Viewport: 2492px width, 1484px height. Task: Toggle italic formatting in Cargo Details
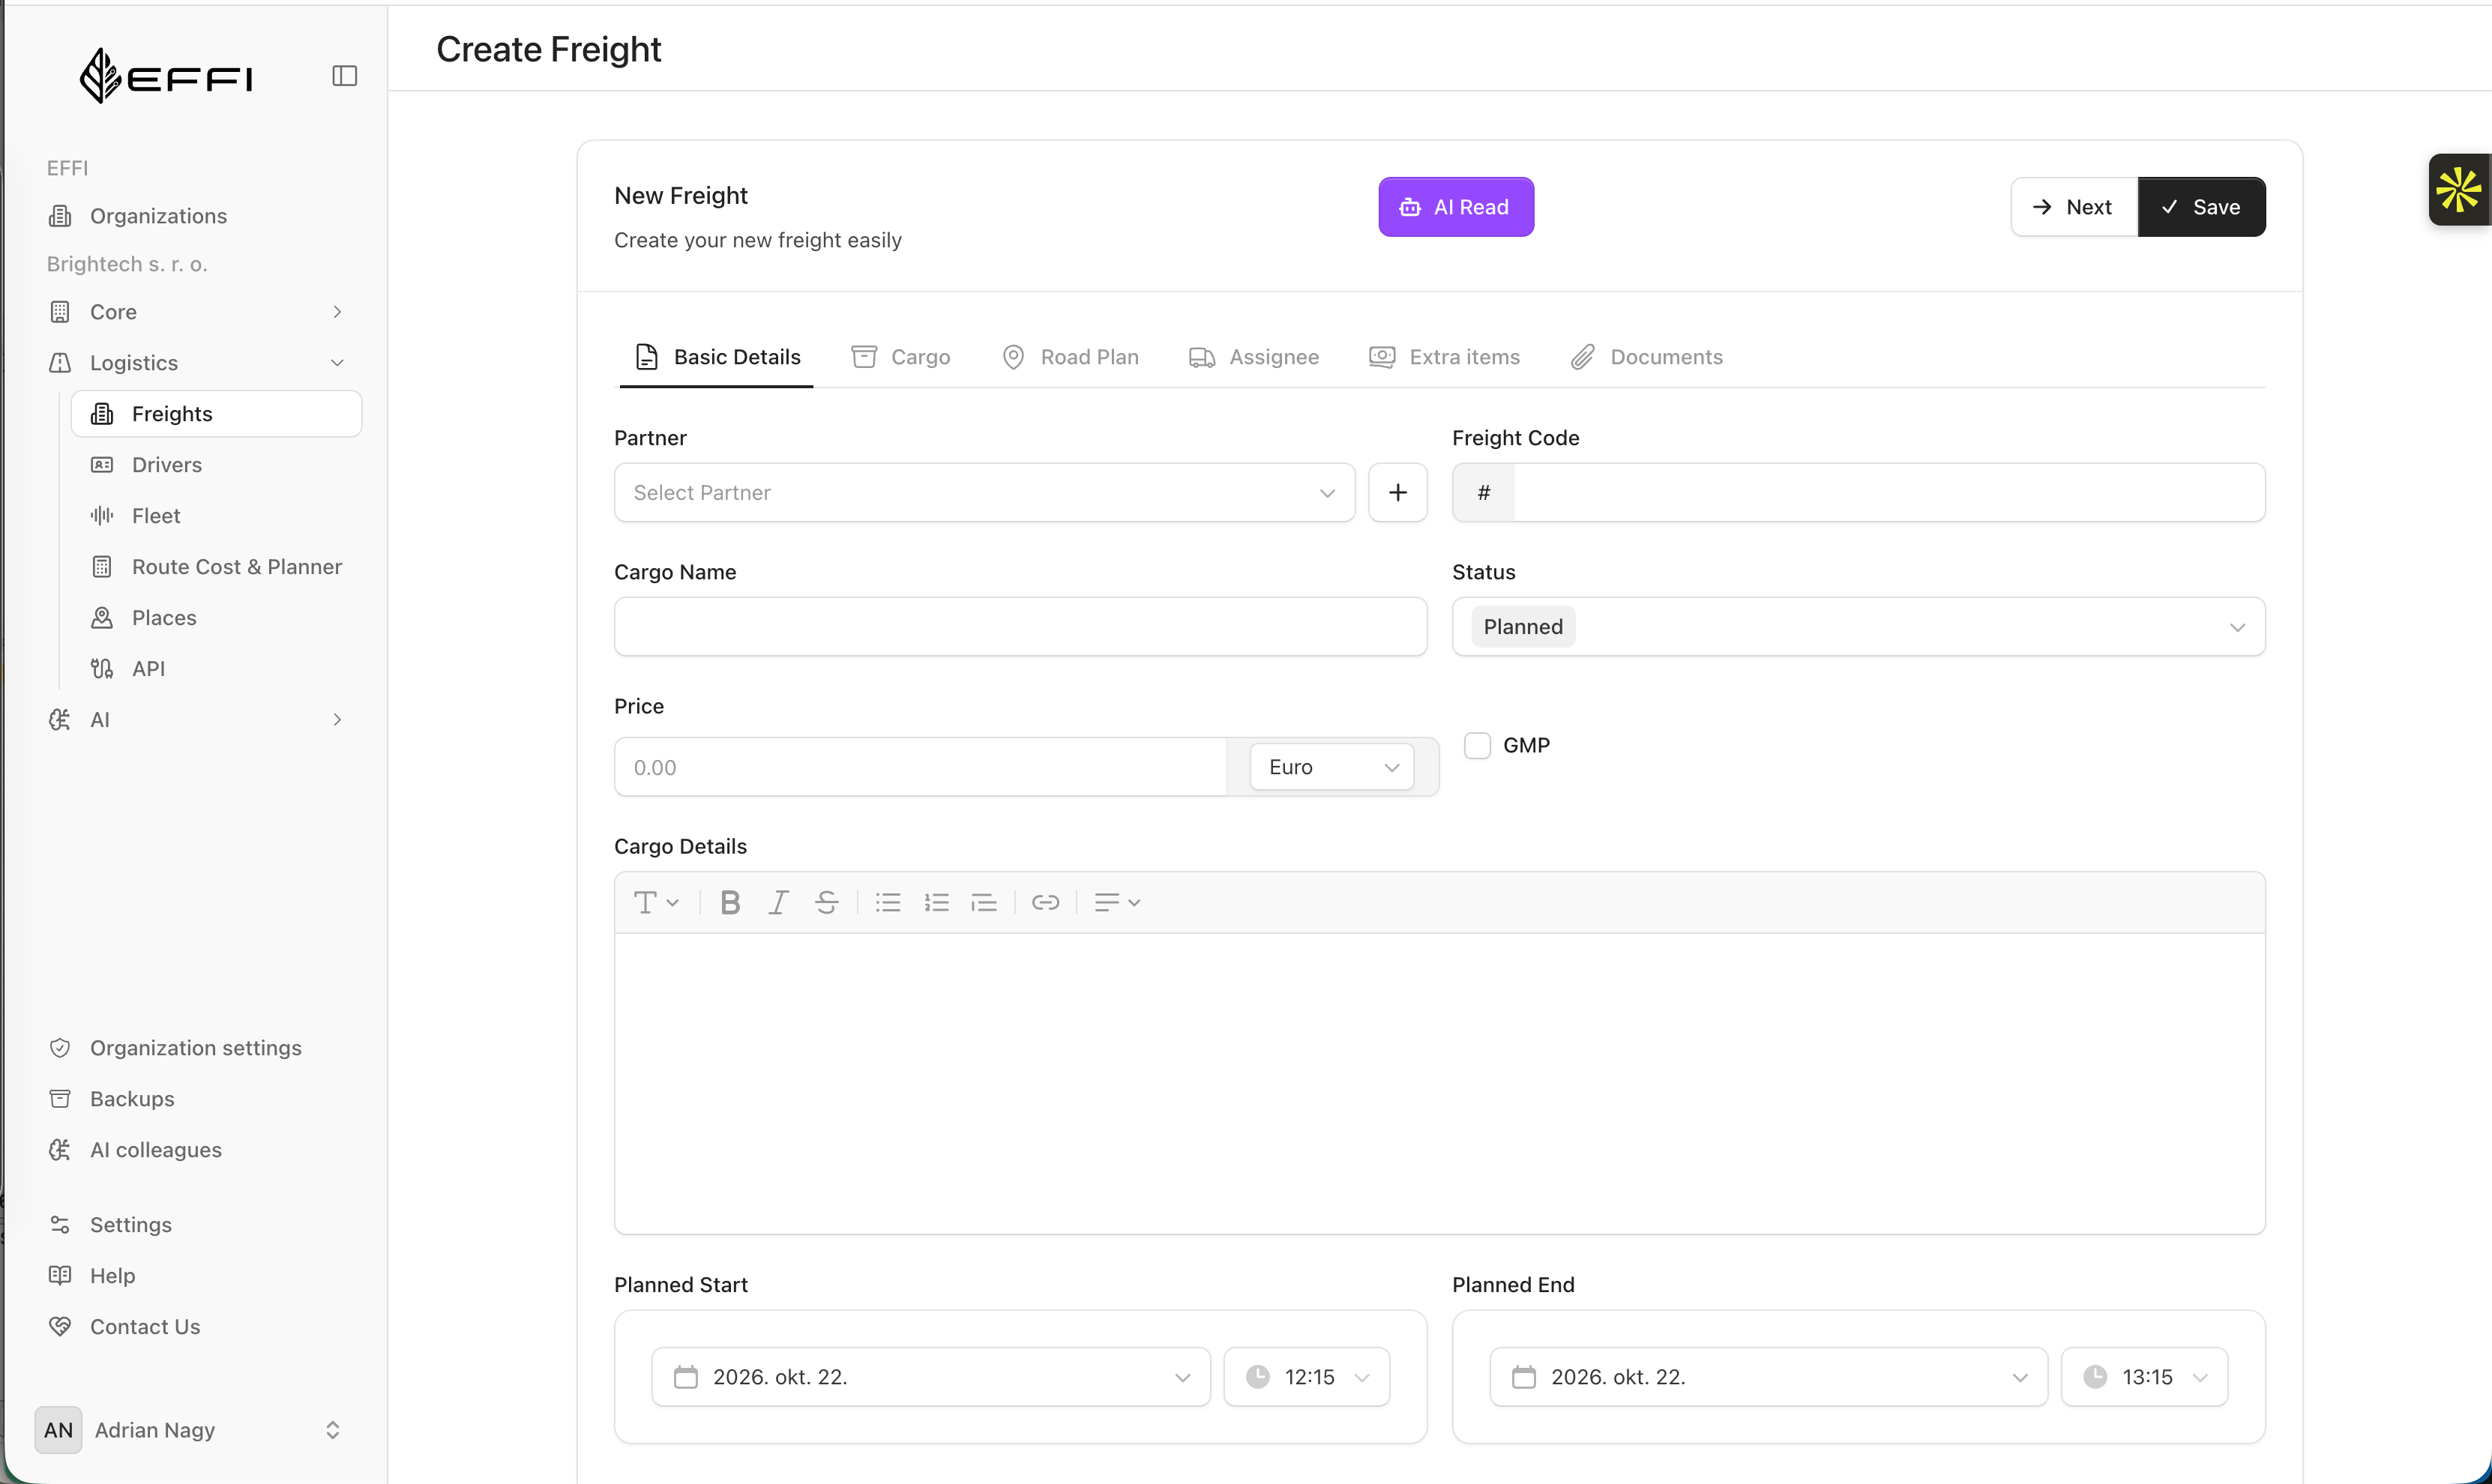pos(778,903)
